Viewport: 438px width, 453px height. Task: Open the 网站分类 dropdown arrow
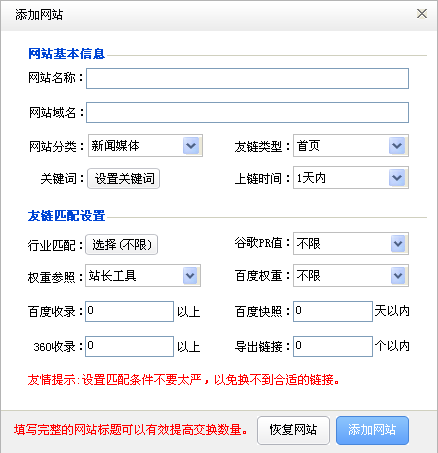(x=191, y=146)
